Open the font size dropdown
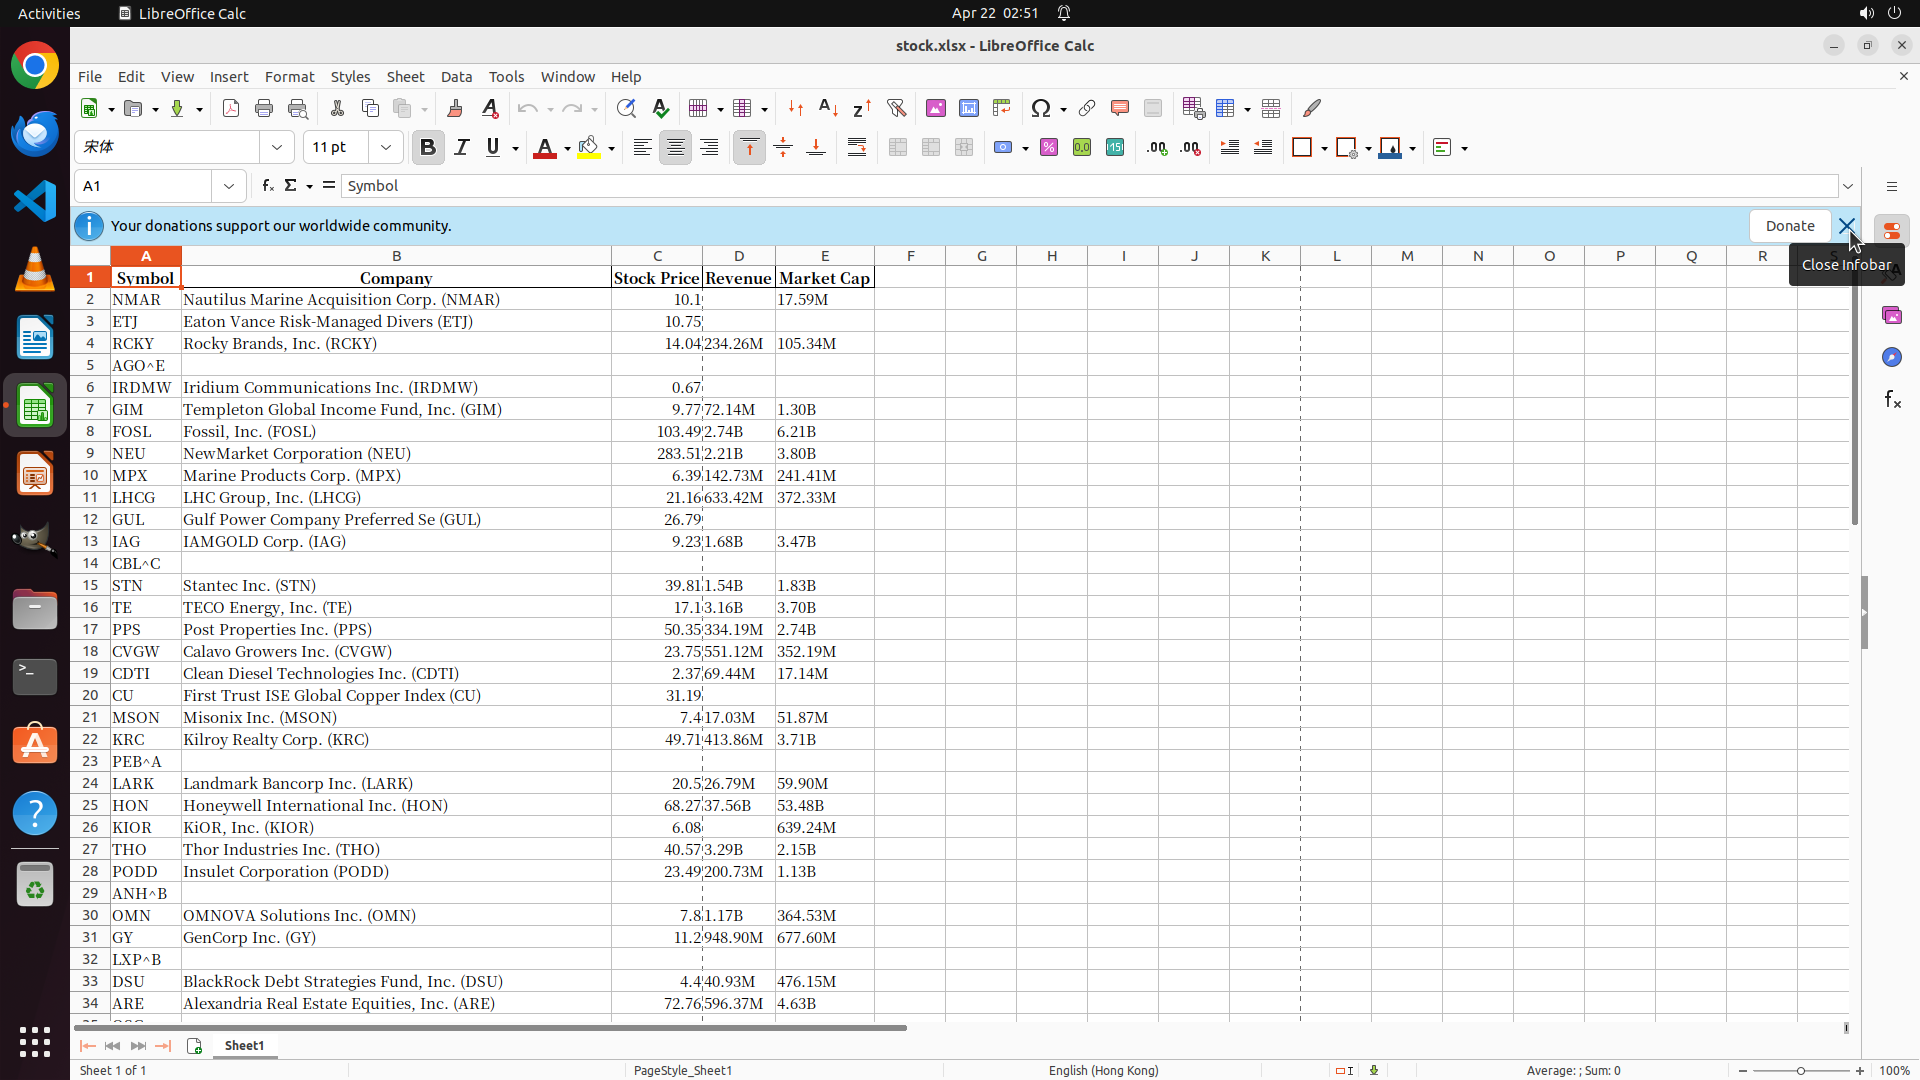Screen dimensions: 1920x1080 point(386,148)
